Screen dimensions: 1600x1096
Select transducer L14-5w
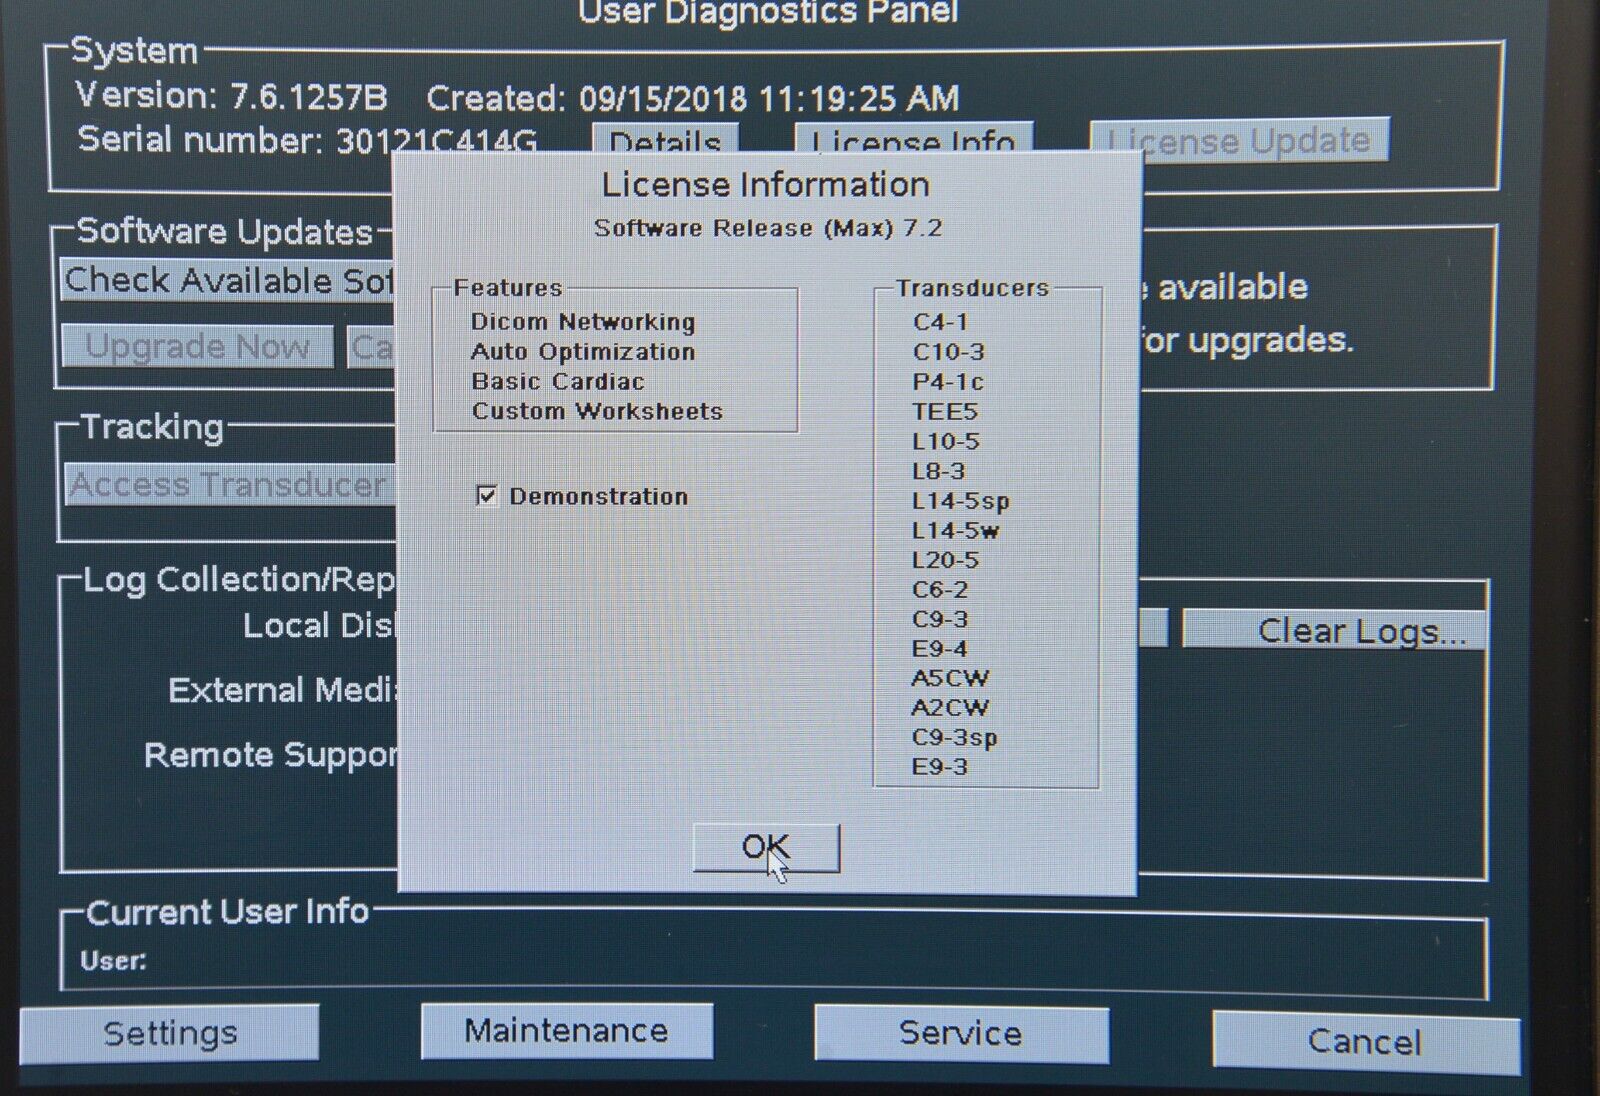click(955, 531)
